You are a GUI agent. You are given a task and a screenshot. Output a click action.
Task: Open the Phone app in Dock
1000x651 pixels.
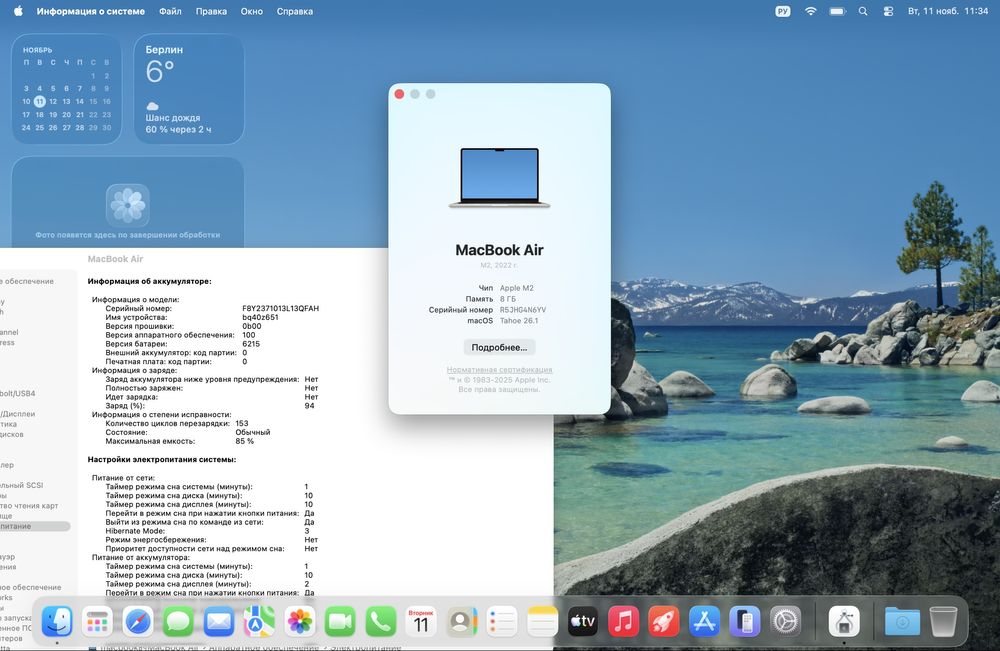coord(381,621)
